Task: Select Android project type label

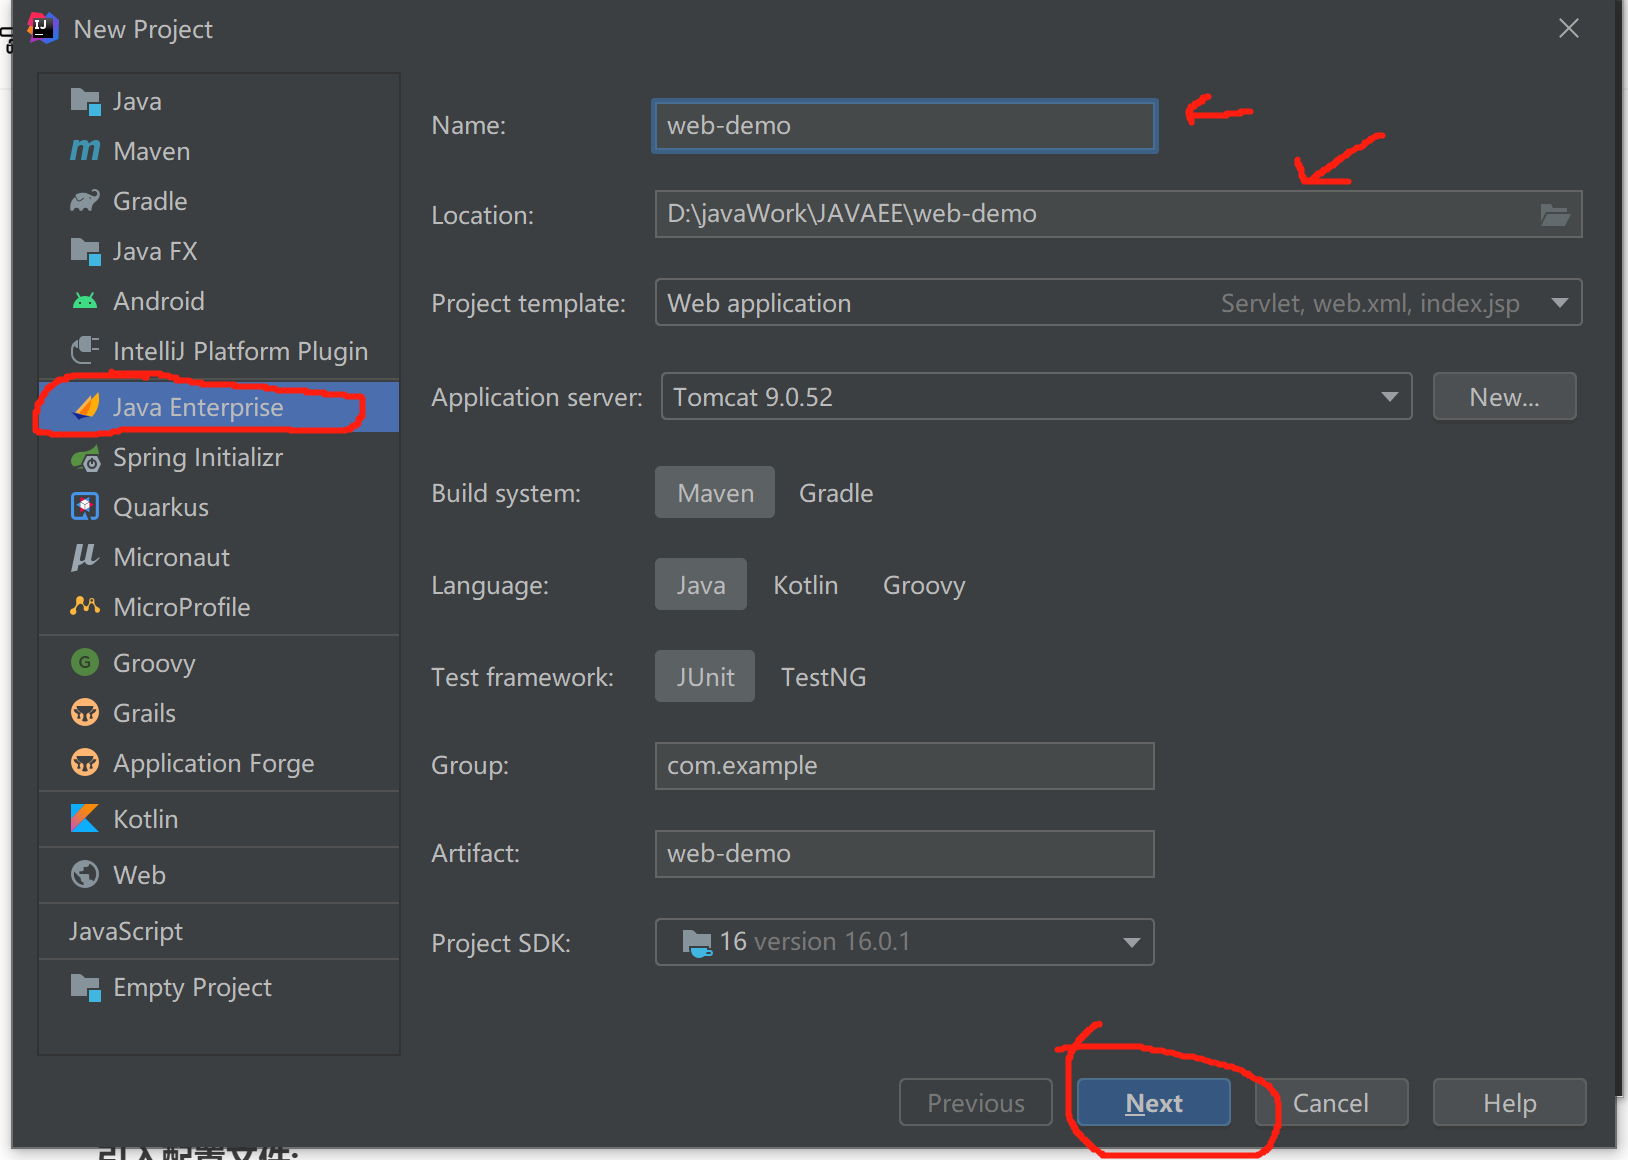Action: point(159,301)
